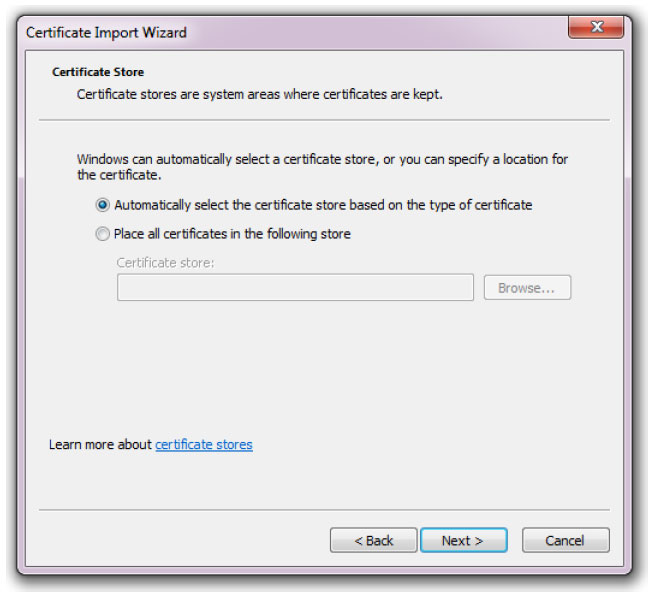Go to previous step with Back button

[x=373, y=540]
